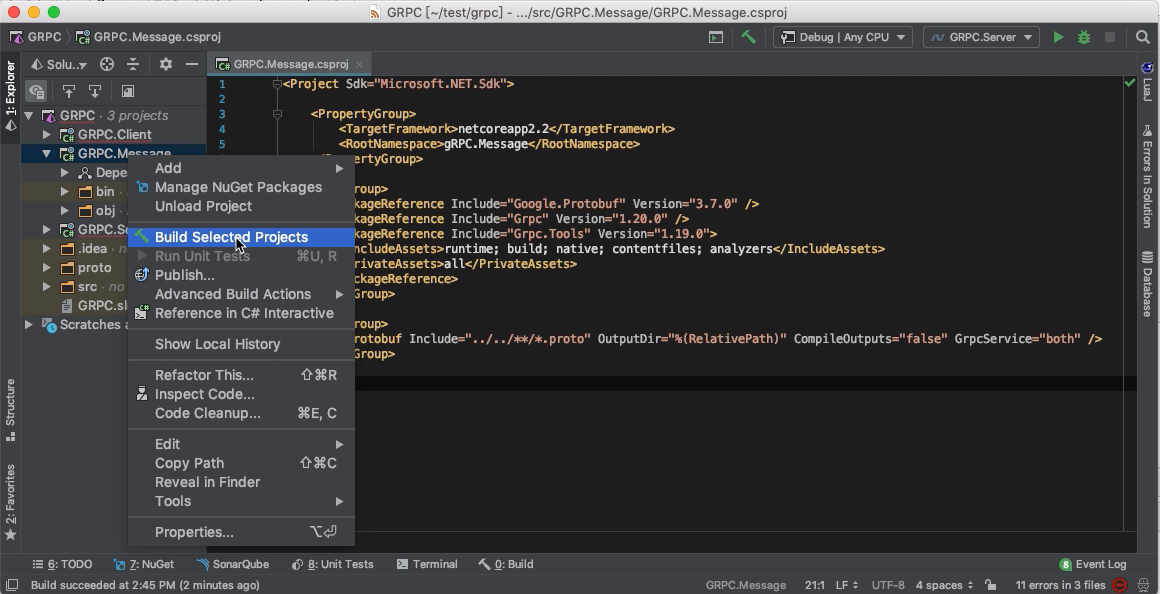Open Explorer settings gear

166,64
